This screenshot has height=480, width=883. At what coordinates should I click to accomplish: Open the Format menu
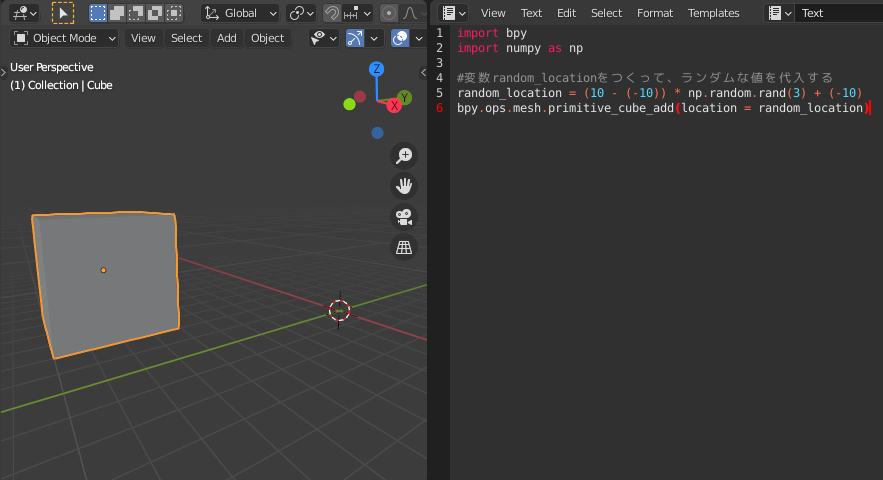654,13
